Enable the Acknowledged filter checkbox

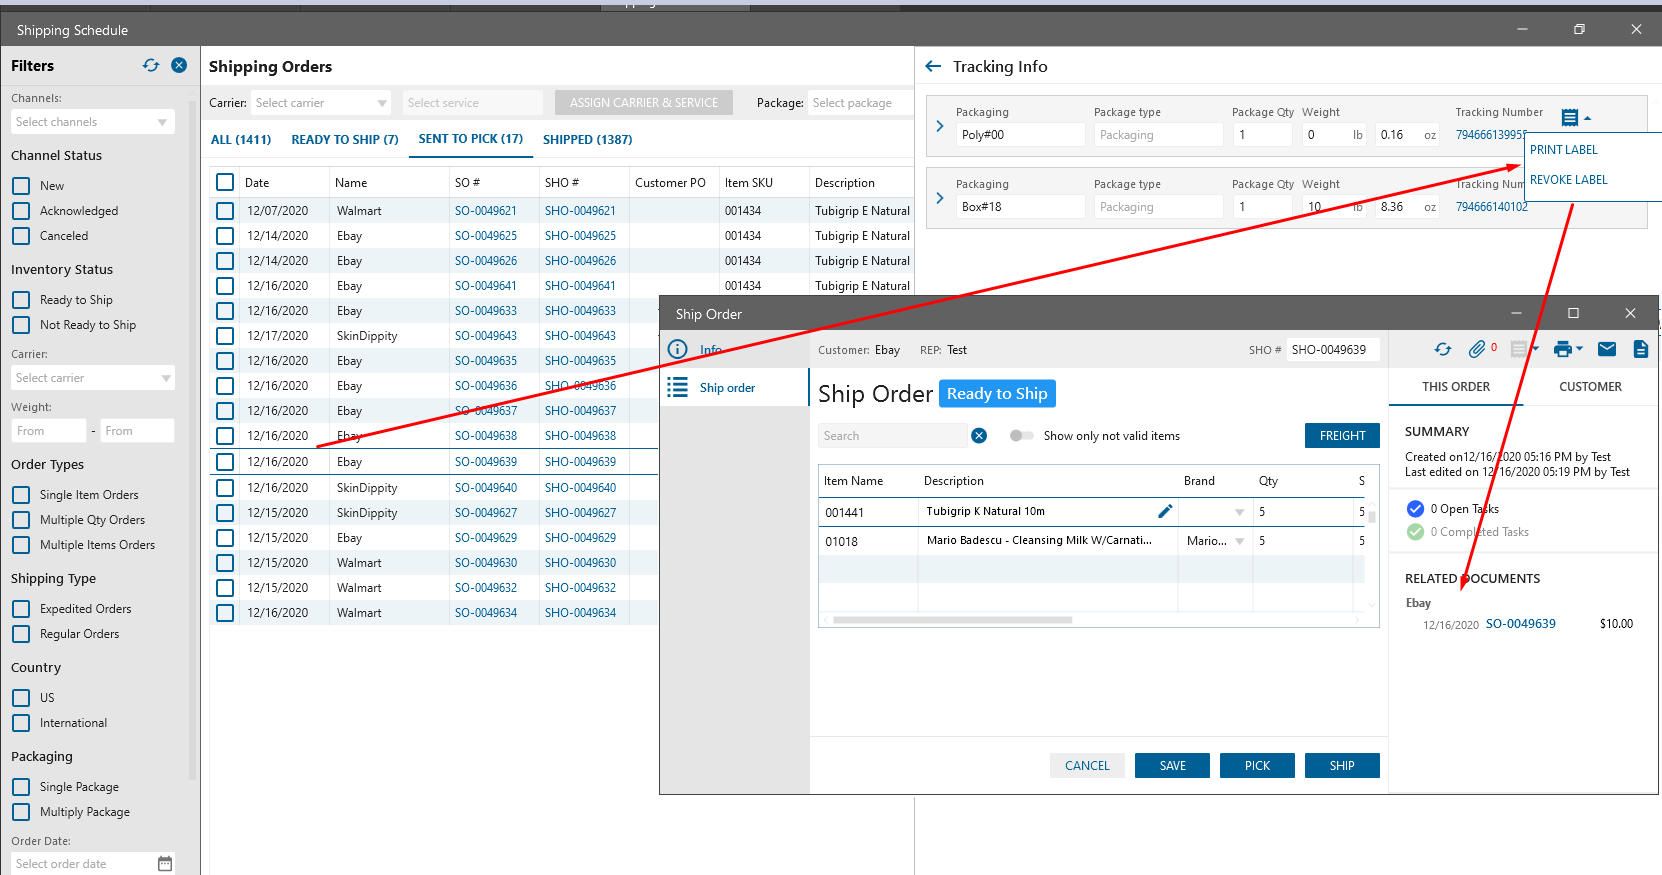click(x=21, y=211)
